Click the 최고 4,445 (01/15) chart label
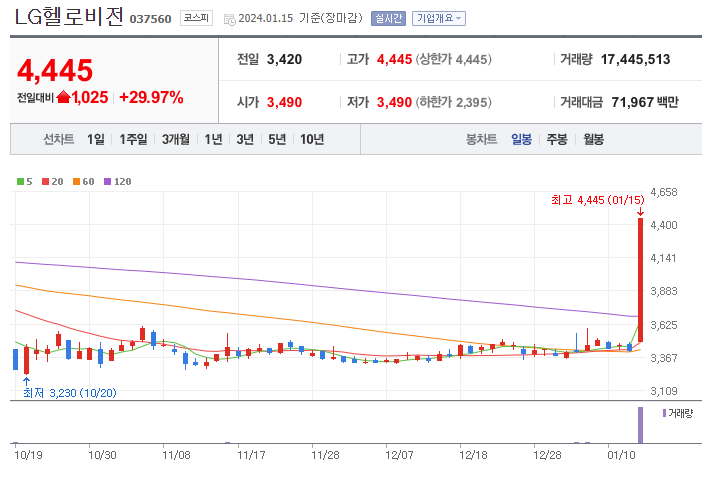Screen dimensions: 702x477 [x=597, y=200]
